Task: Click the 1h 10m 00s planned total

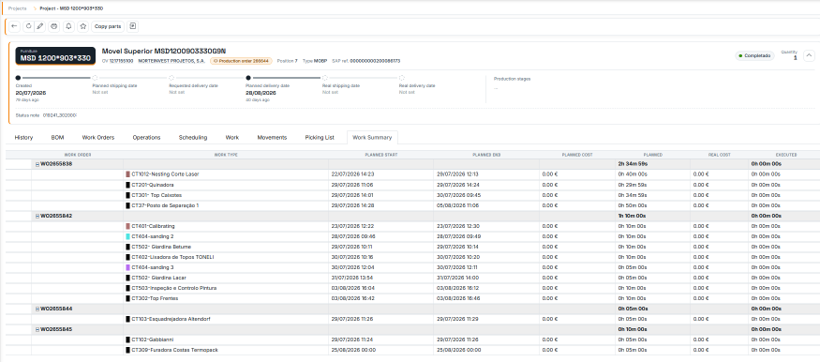Action: (x=633, y=216)
